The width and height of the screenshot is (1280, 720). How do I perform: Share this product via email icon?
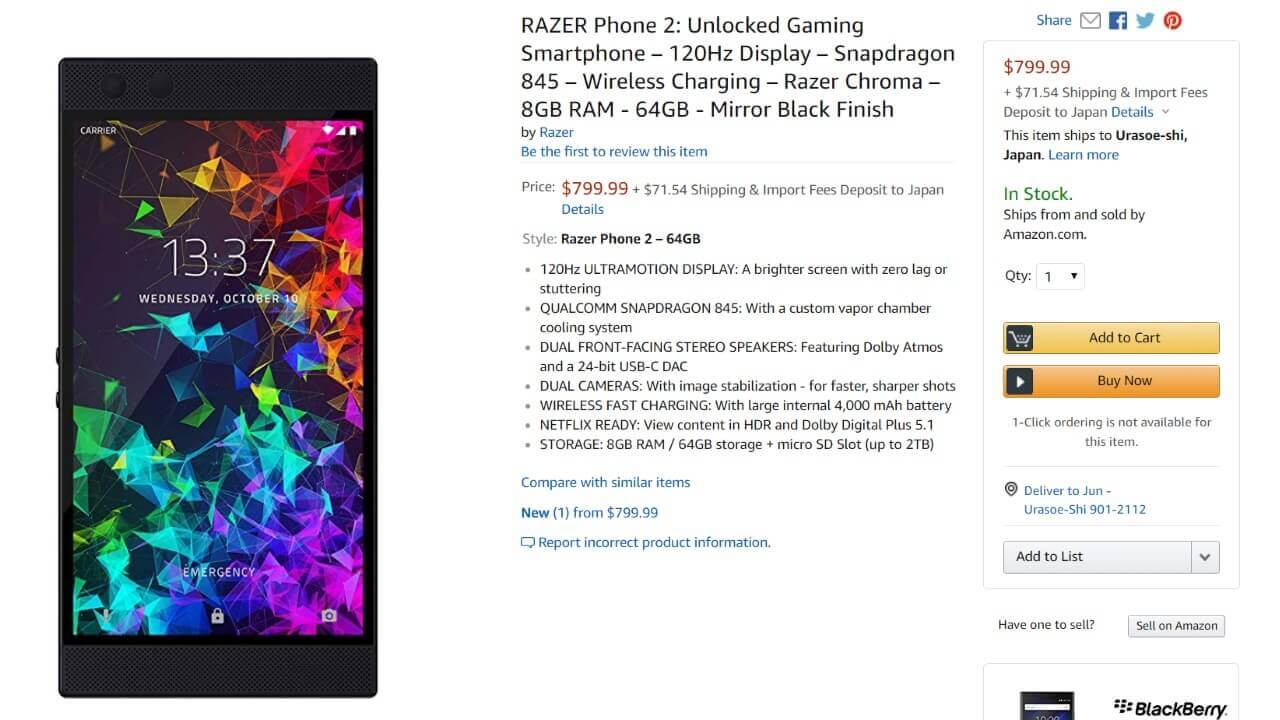(1090, 20)
